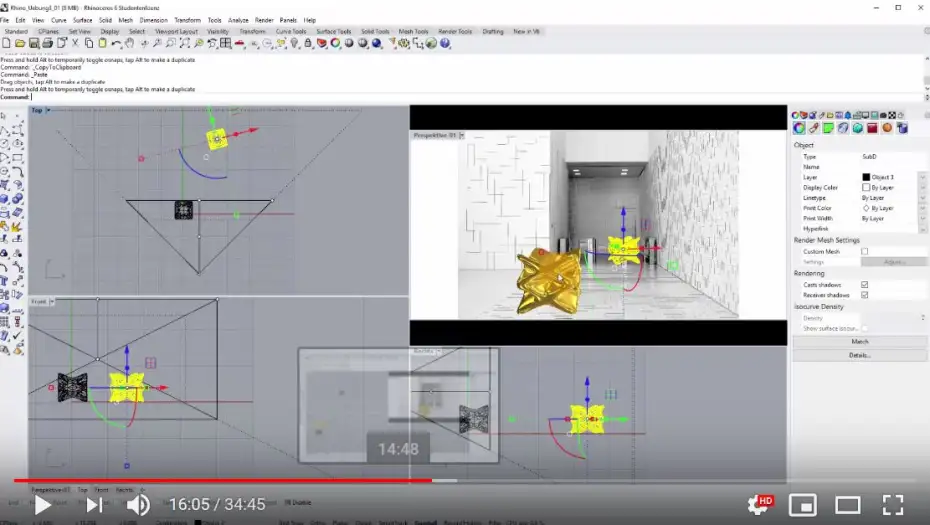The width and height of the screenshot is (930, 525).
Task: Click the color wheel icon in main toolbar
Action: tap(336, 43)
